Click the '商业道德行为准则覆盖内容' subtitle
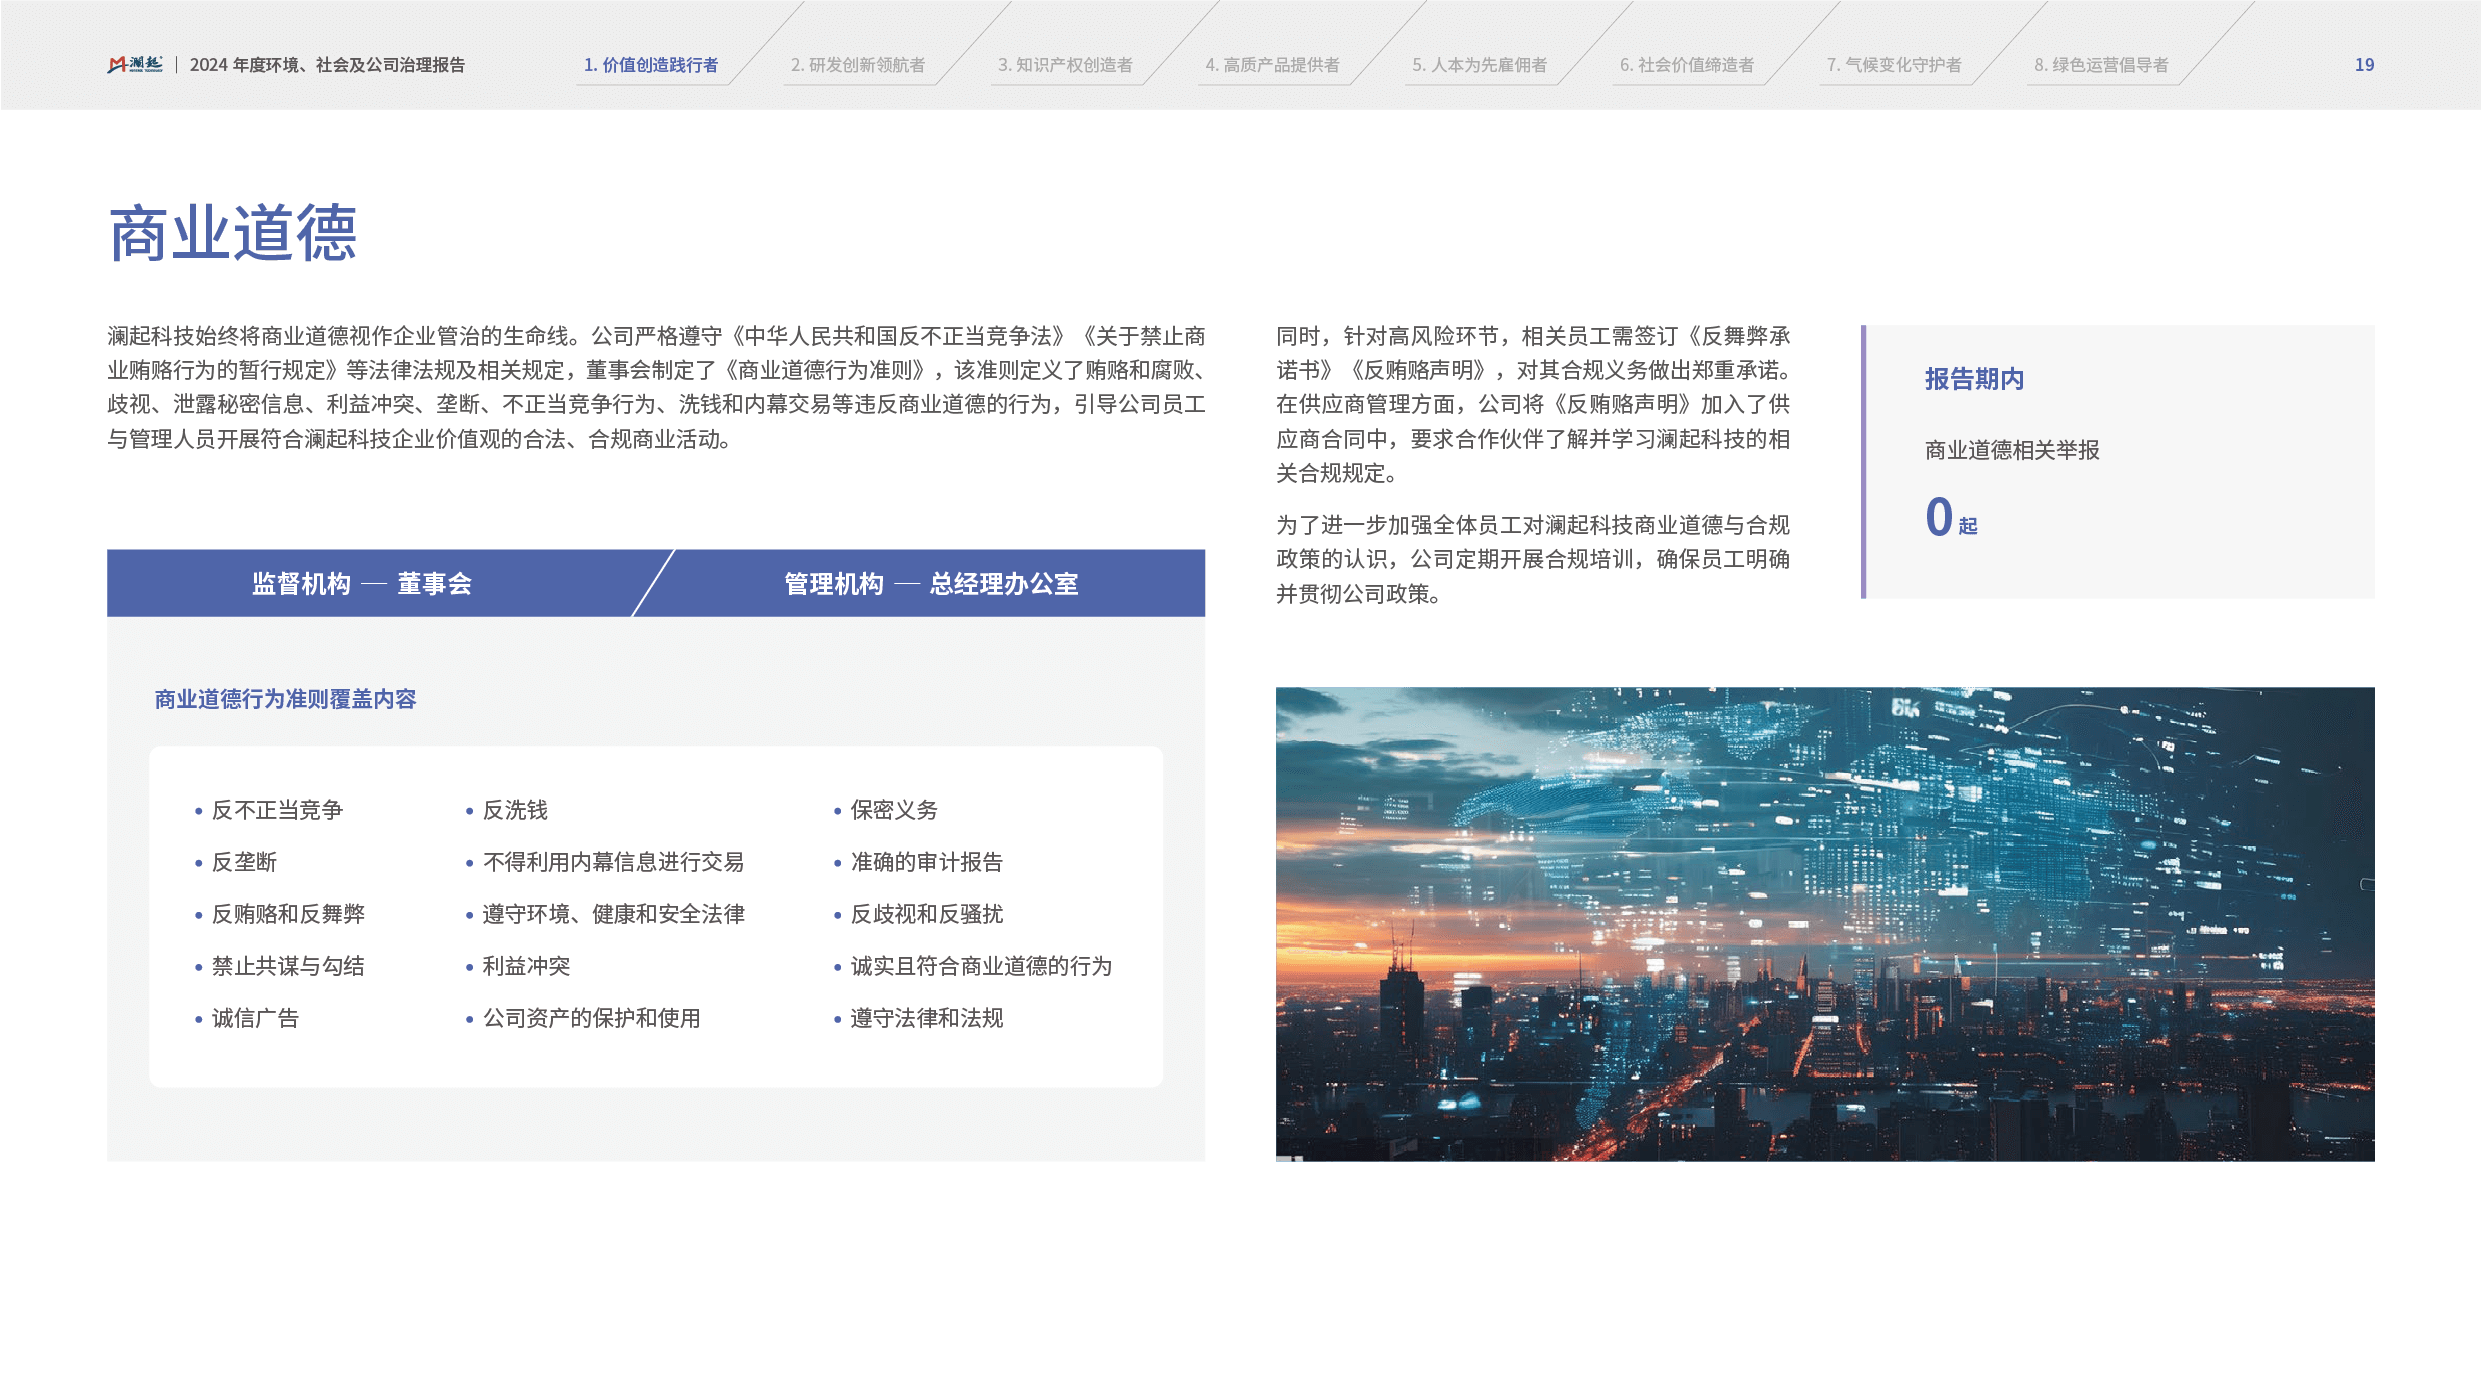Image resolution: width=2482 pixels, height=1389 pixels. pos(285,699)
